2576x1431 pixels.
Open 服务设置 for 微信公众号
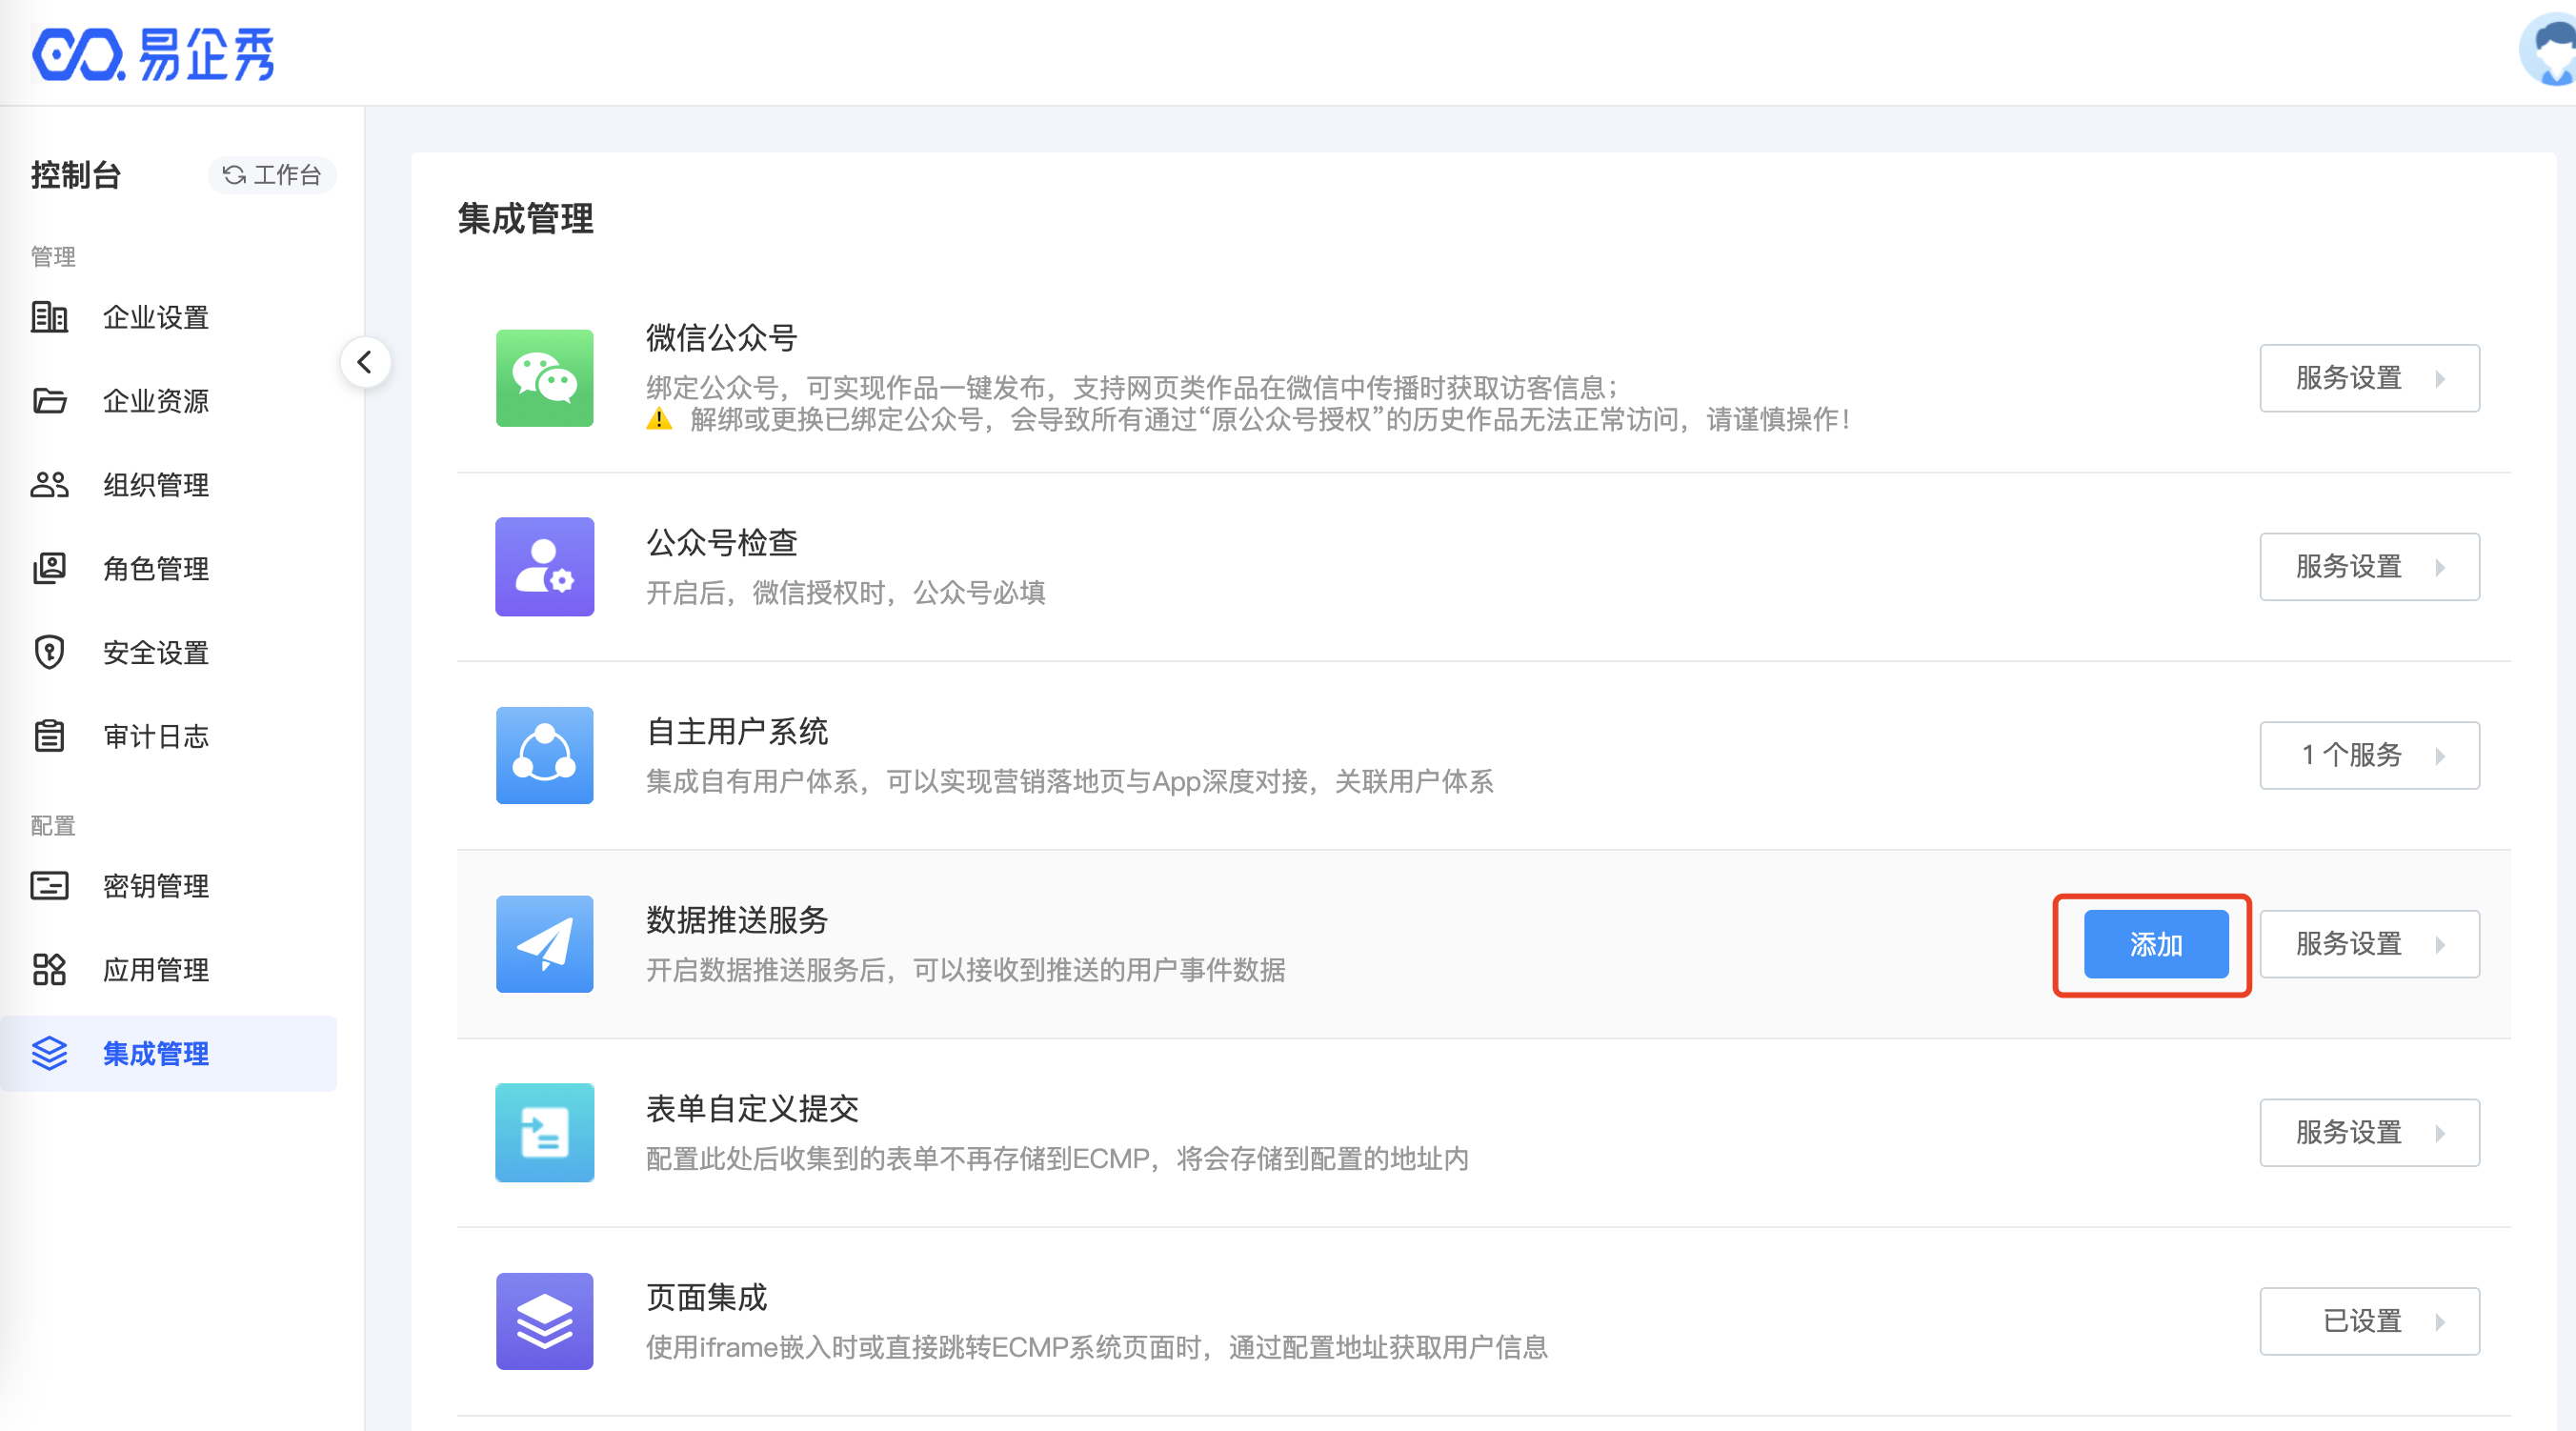pos(2369,378)
